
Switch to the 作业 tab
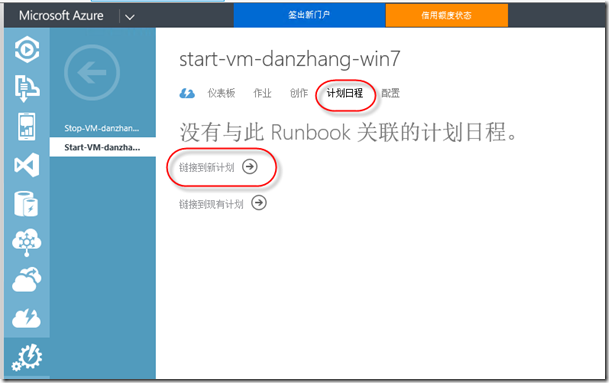(262, 93)
